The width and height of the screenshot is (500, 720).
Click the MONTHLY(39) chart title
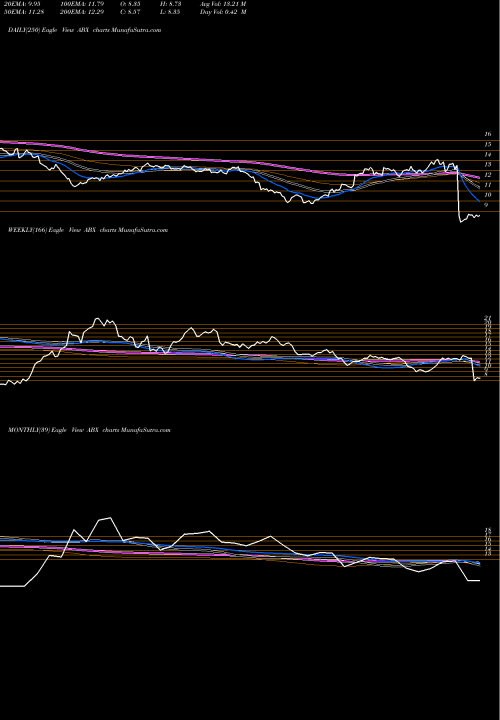pyautogui.click(x=89, y=430)
